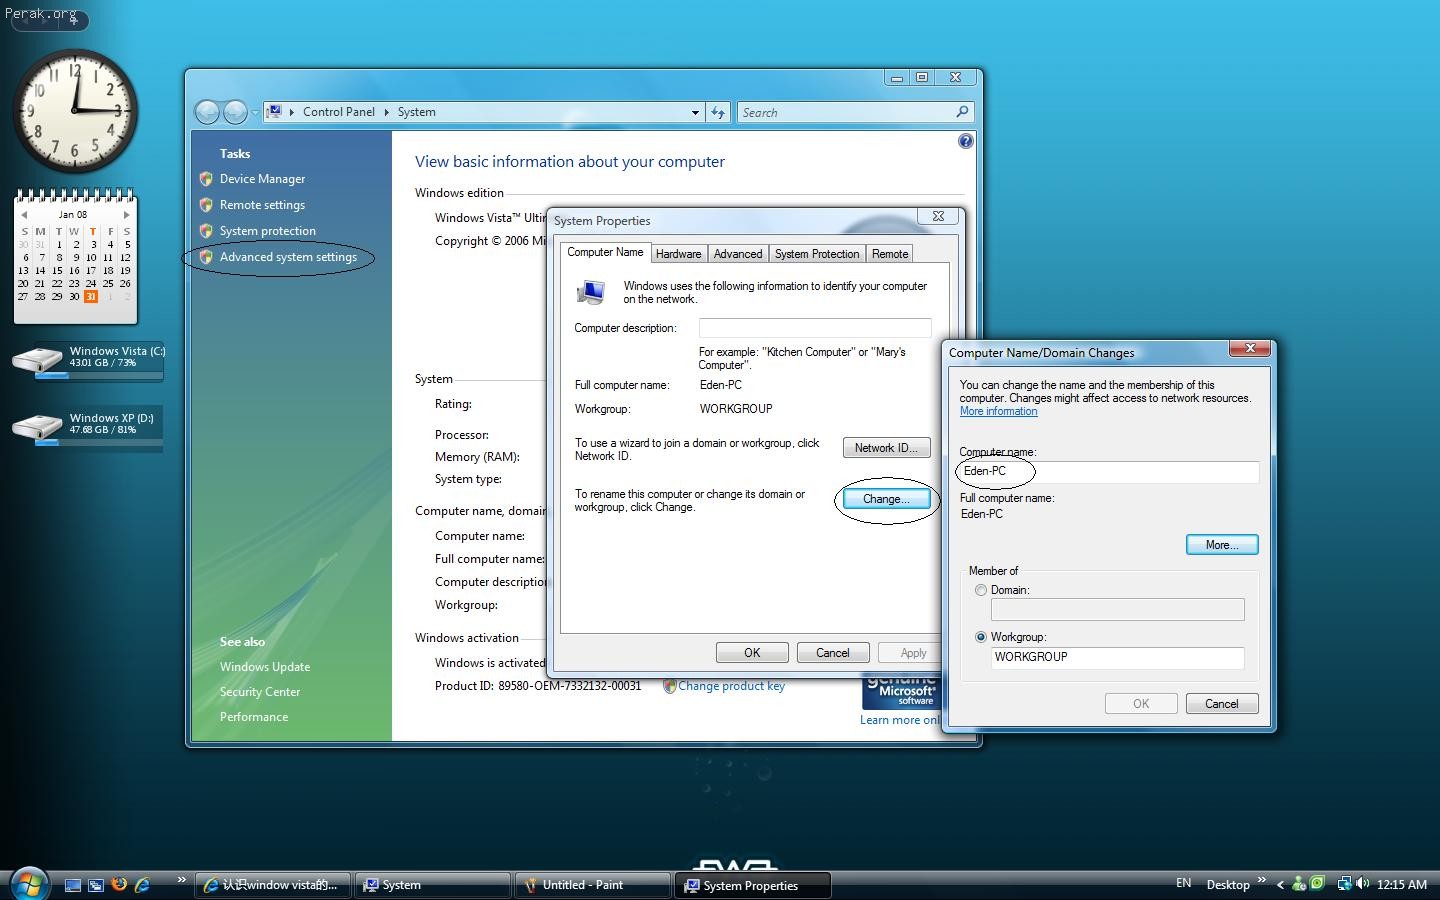Click the Network ID... button

coord(886,448)
